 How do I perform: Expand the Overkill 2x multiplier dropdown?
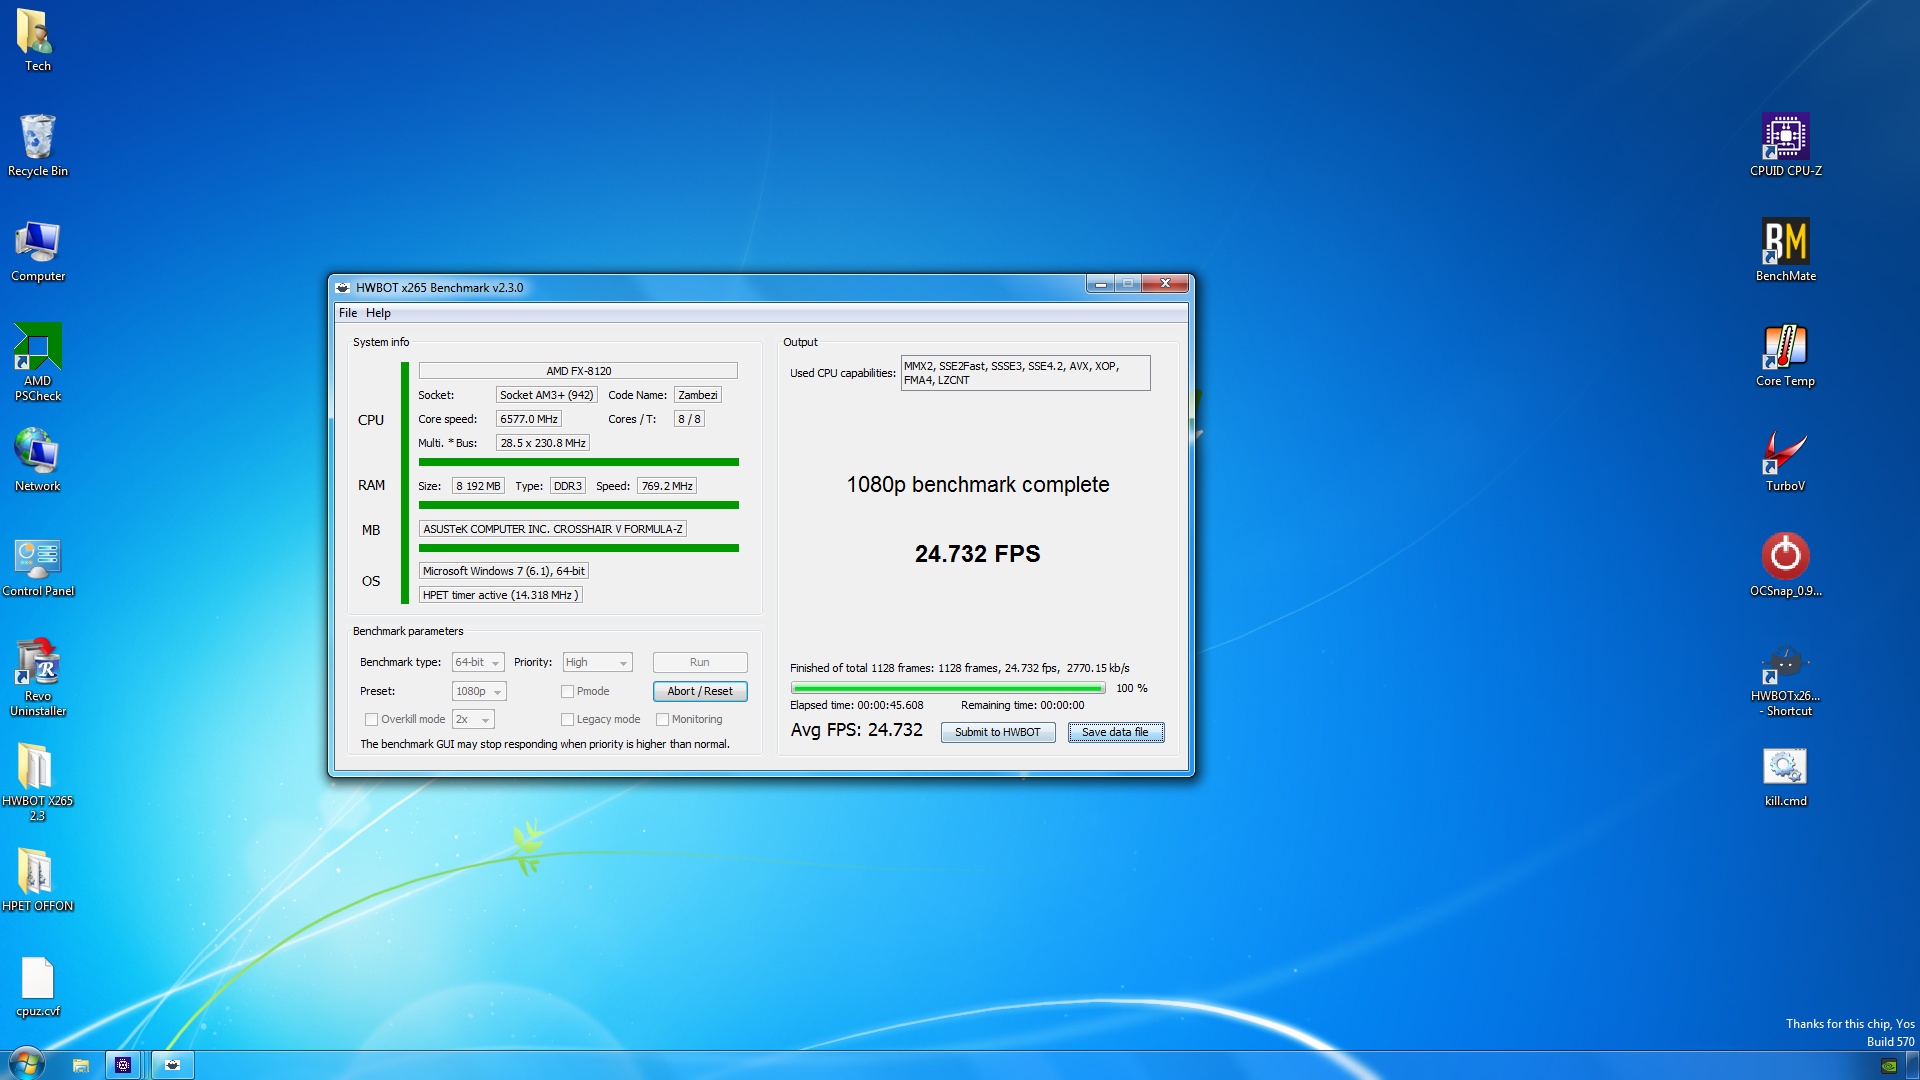tap(473, 719)
